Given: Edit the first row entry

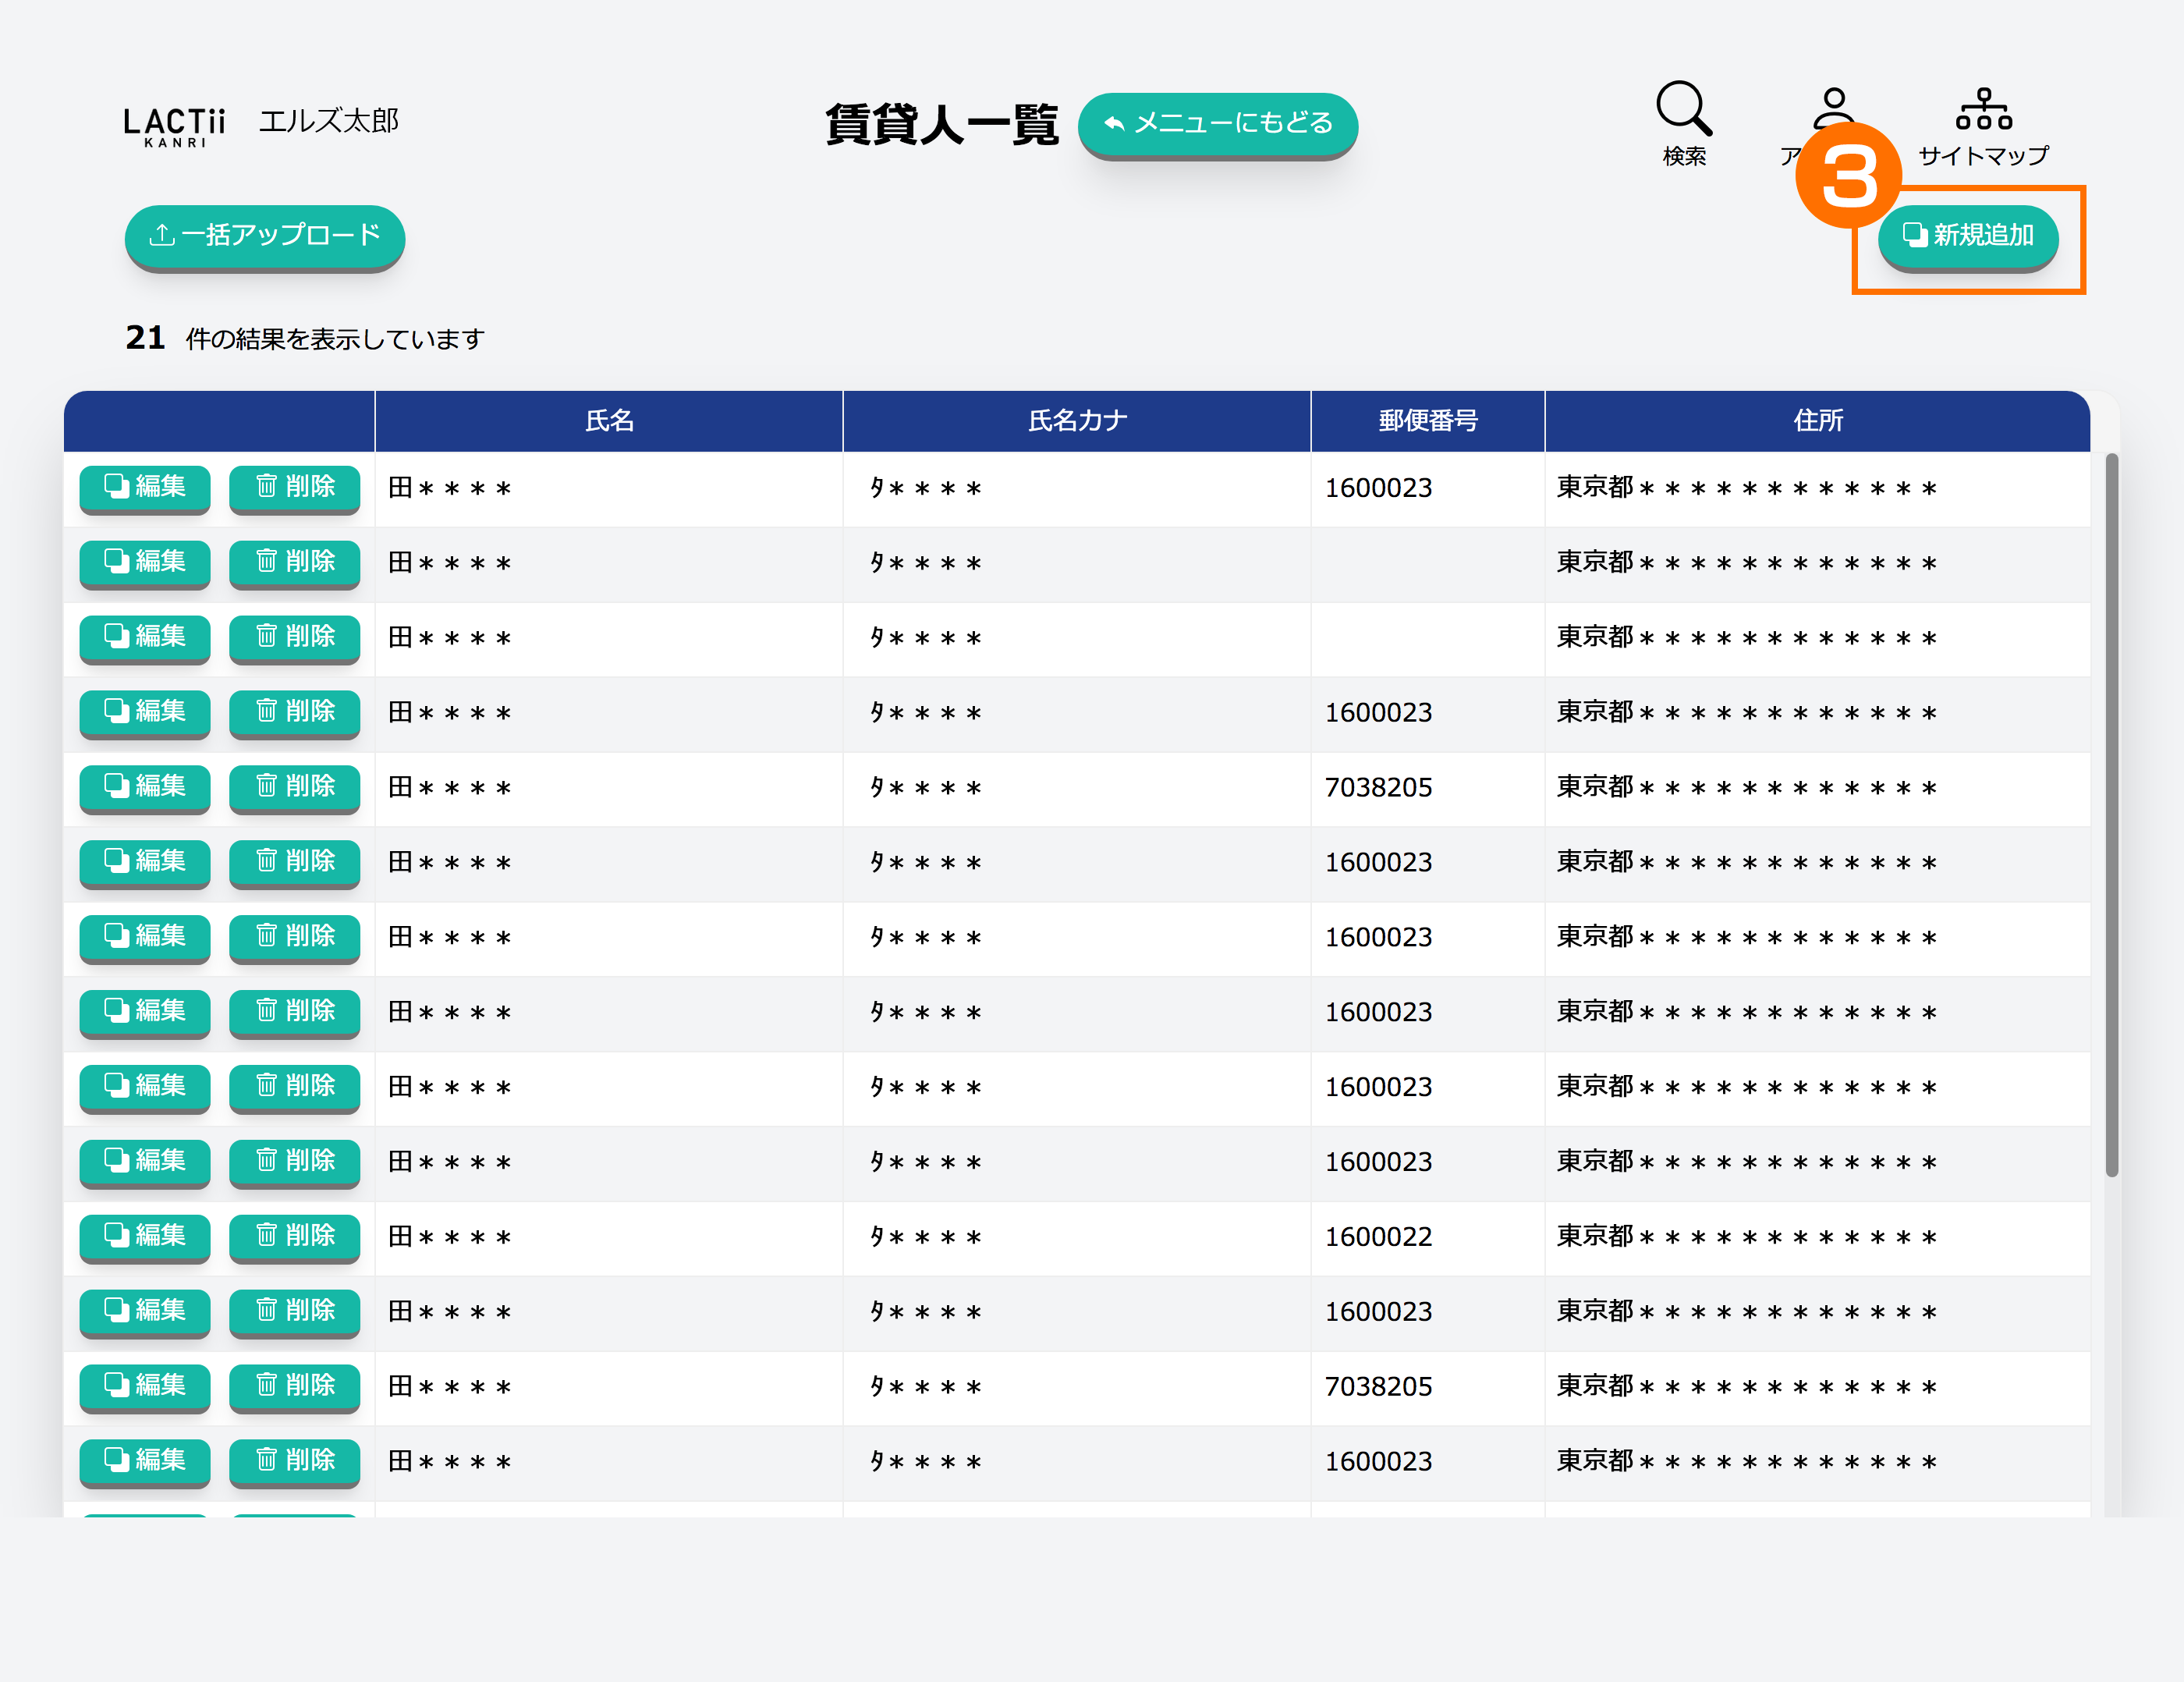Looking at the screenshot, I should point(145,487).
